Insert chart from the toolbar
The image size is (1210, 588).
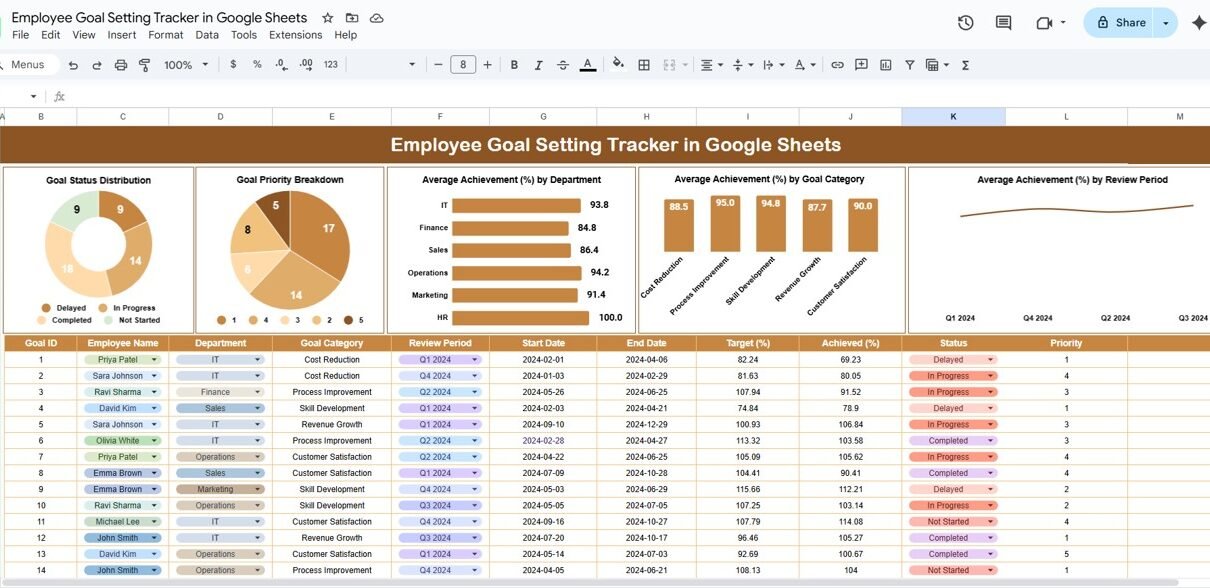(x=885, y=65)
